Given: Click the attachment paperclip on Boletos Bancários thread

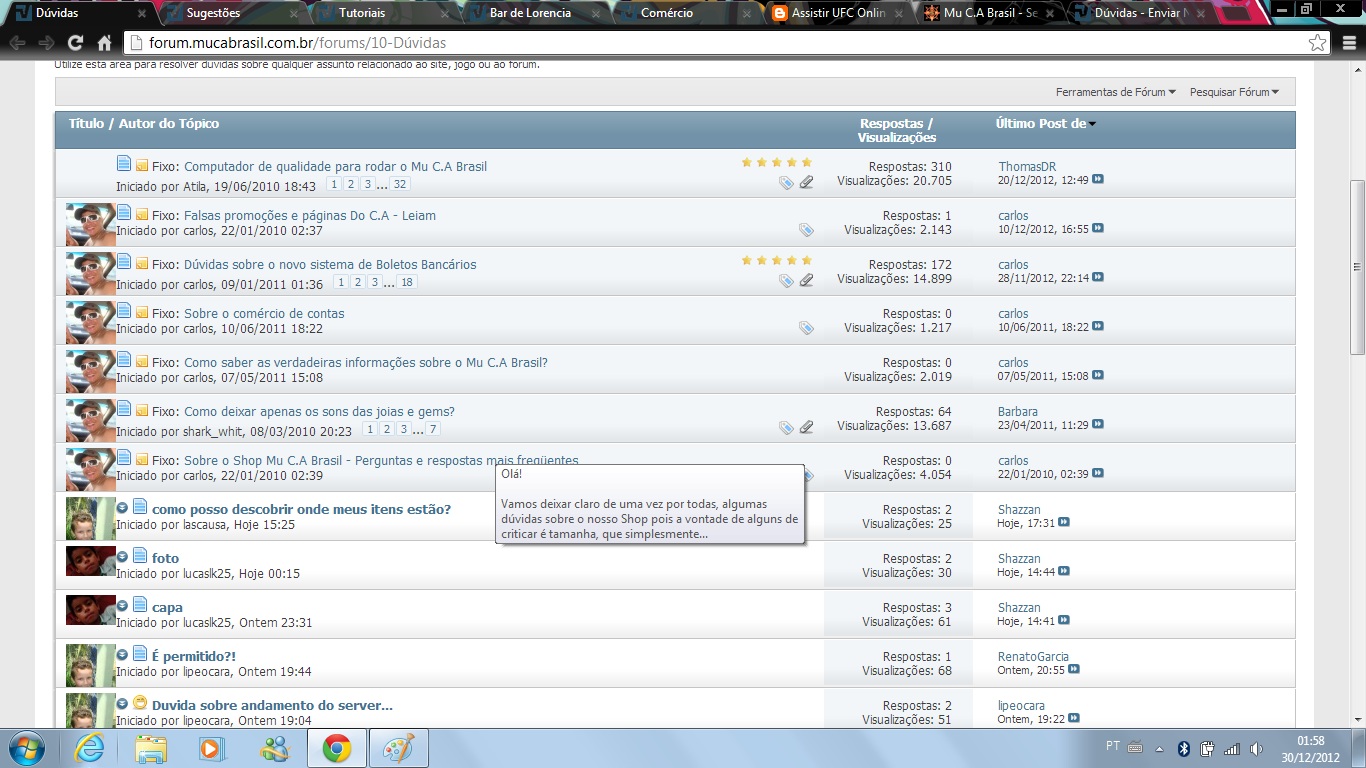Looking at the screenshot, I should coord(807,280).
